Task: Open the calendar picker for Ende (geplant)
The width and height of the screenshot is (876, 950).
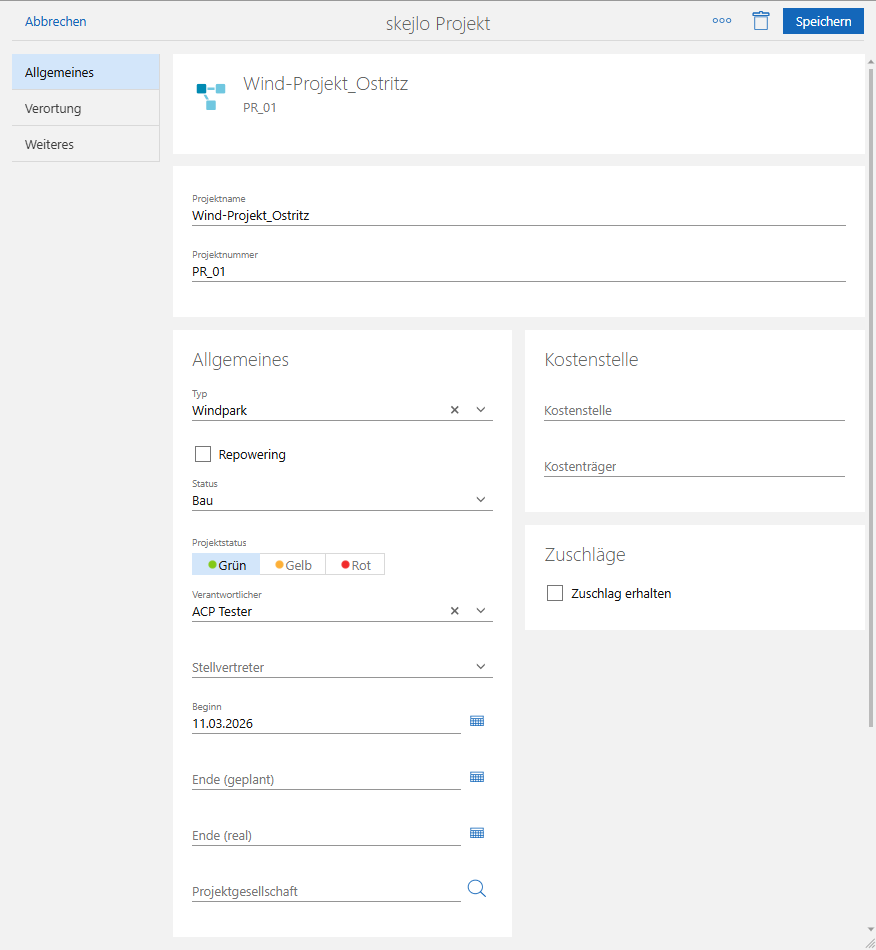Action: (x=477, y=777)
